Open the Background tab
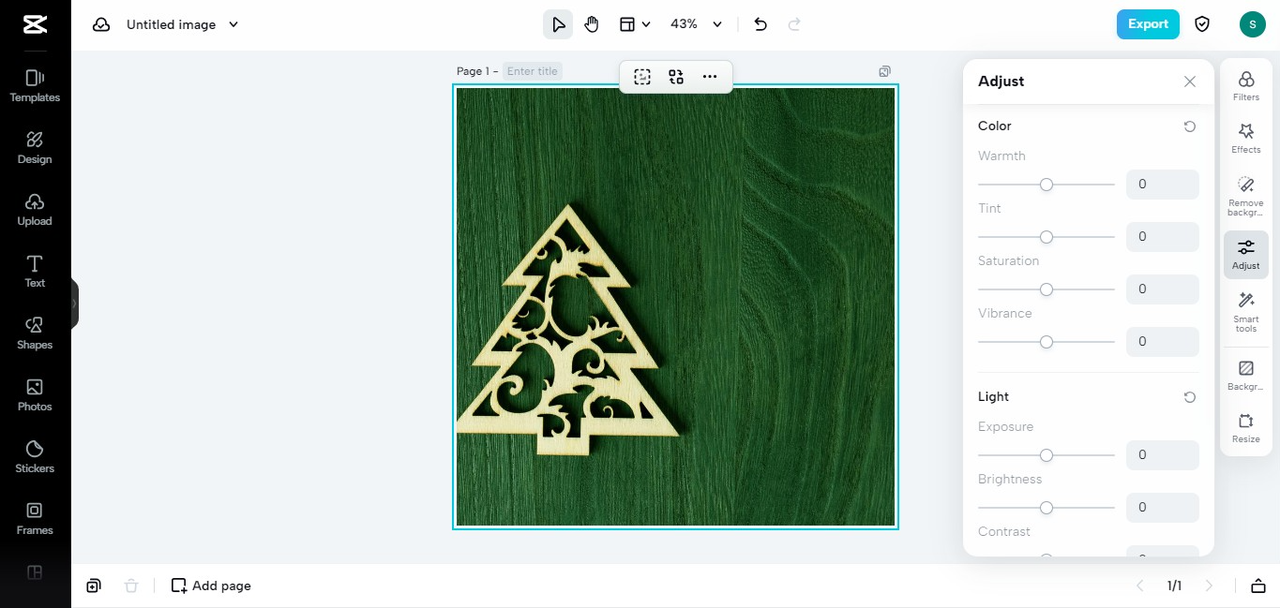The height and width of the screenshot is (608, 1280). [1246, 375]
